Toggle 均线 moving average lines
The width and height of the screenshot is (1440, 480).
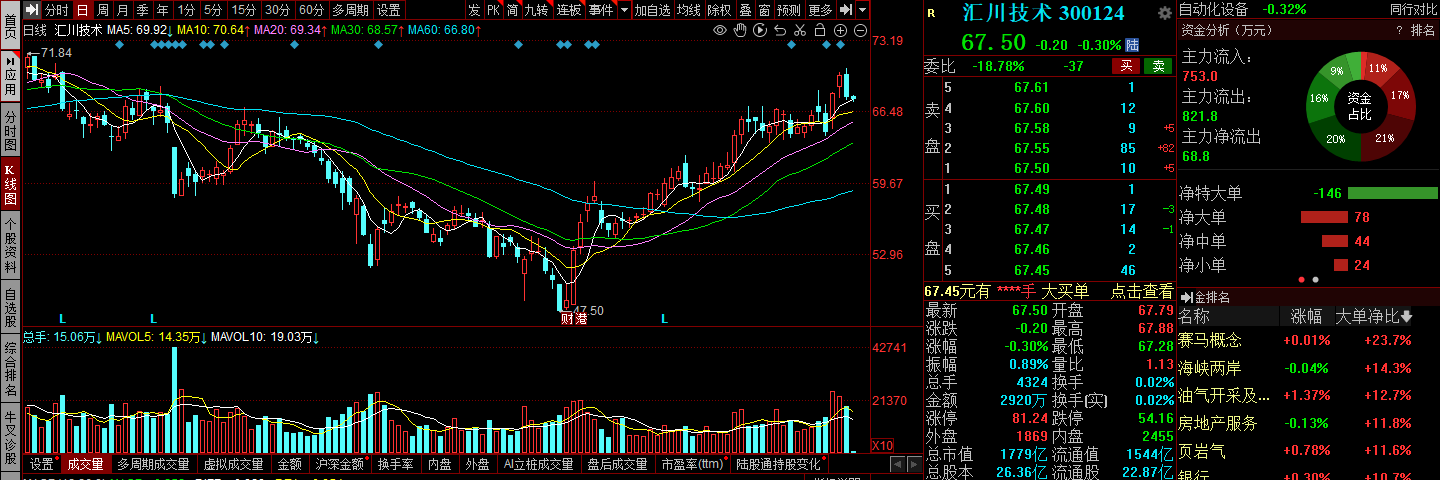pyautogui.click(x=688, y=10)
